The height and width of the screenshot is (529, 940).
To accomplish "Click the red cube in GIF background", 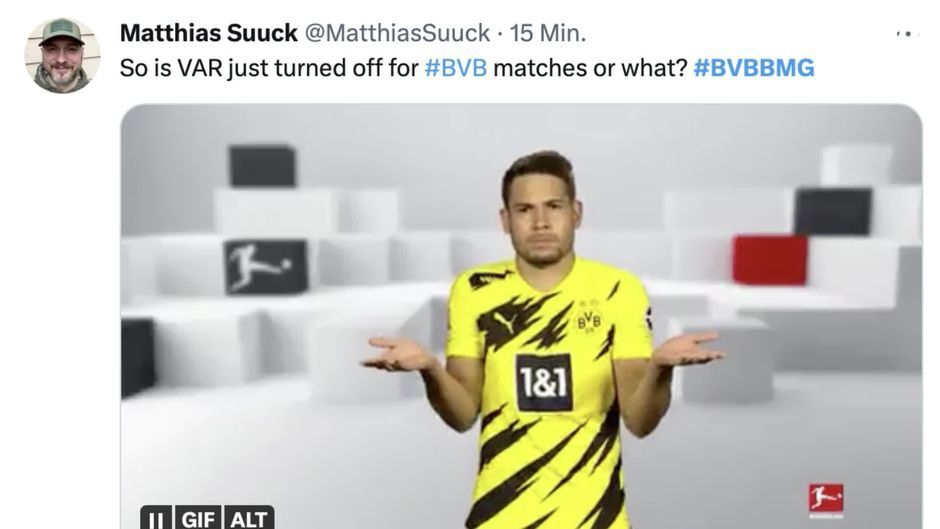I will click(770, 260).
